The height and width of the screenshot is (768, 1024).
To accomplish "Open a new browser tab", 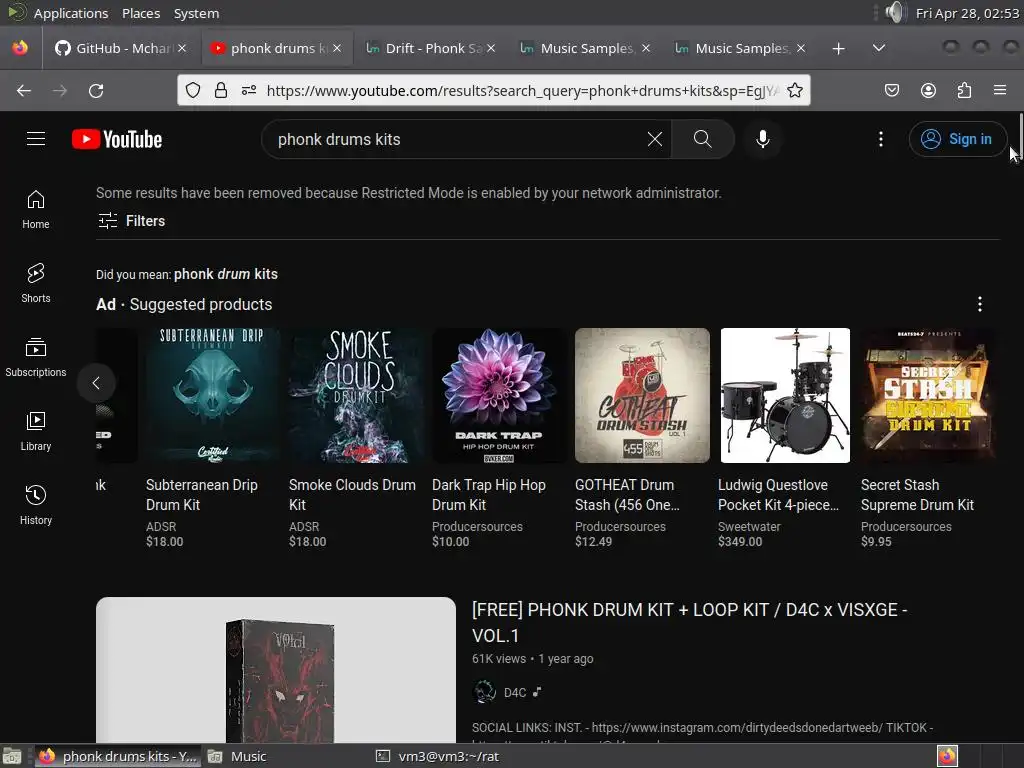I will tap(839, 48).
